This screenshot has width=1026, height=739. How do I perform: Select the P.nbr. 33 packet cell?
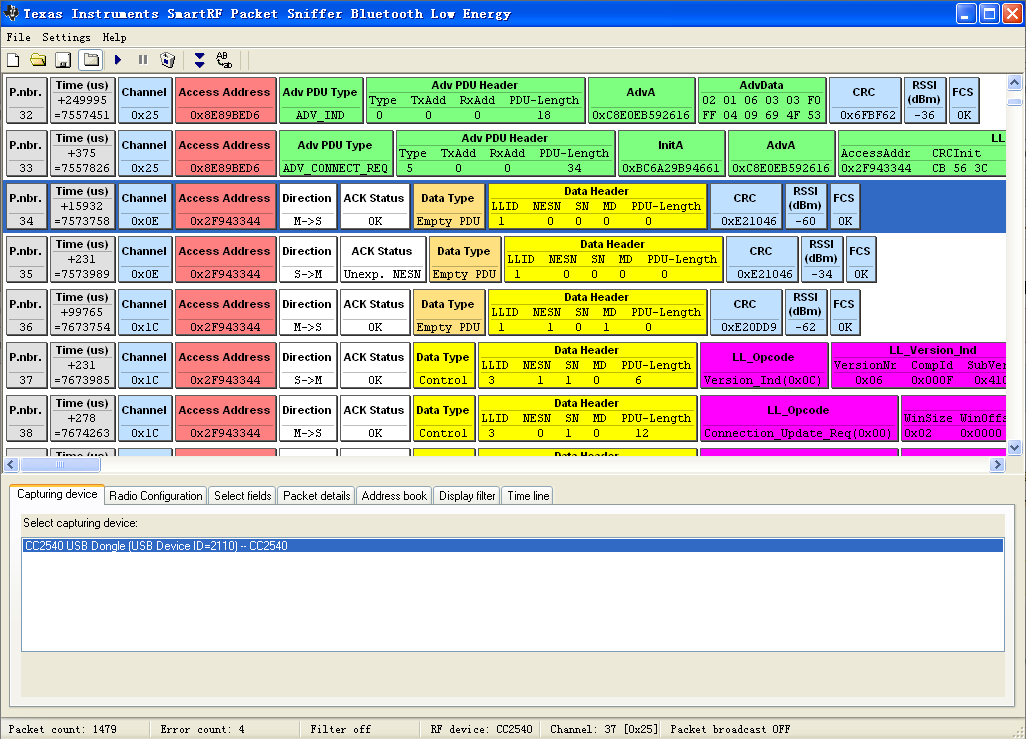(x=26, y=153)
